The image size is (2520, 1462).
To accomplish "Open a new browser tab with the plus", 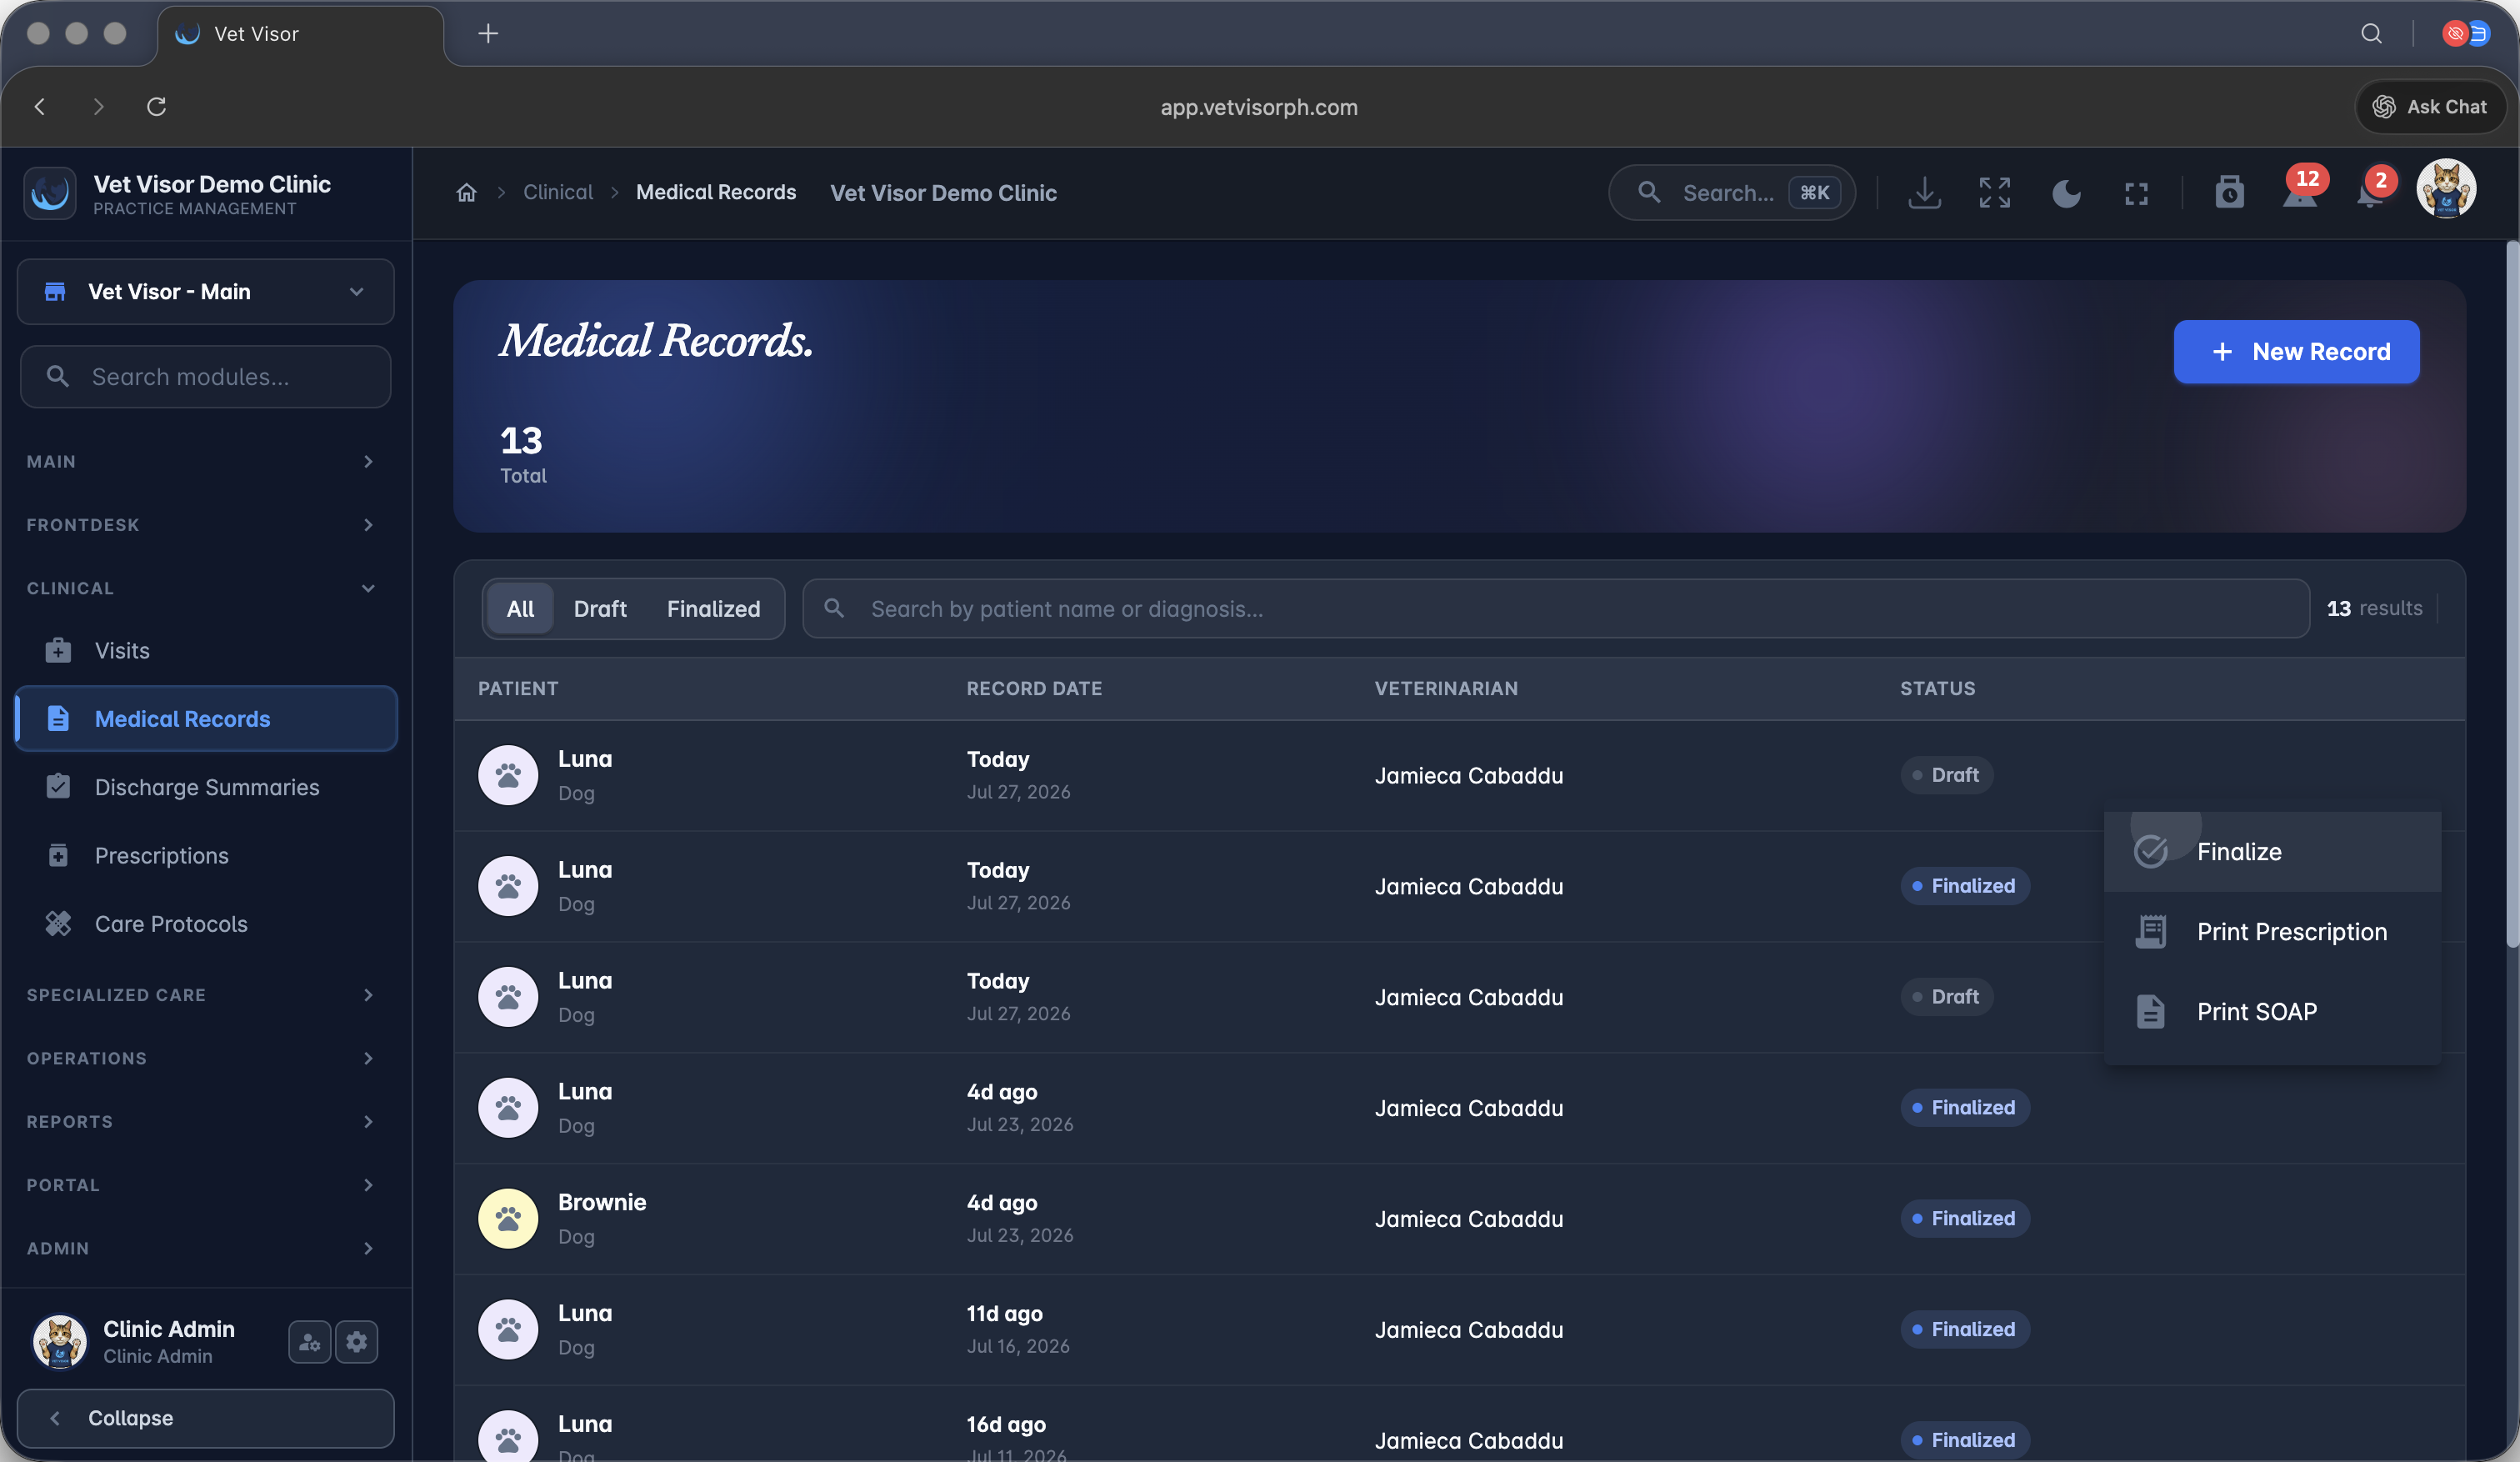I will (x=488, y=34).
